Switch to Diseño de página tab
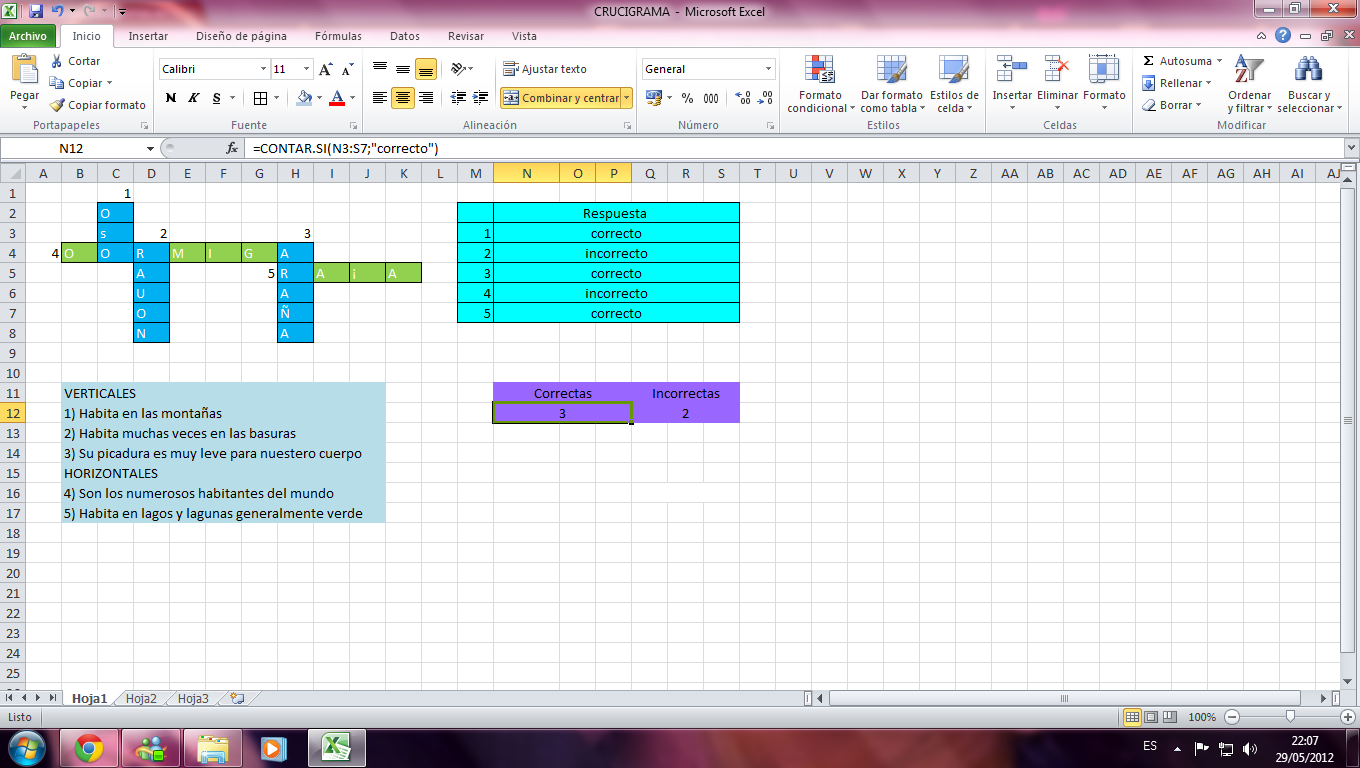1360x768 pixels. pyautogui.click(x=241, y=36)
